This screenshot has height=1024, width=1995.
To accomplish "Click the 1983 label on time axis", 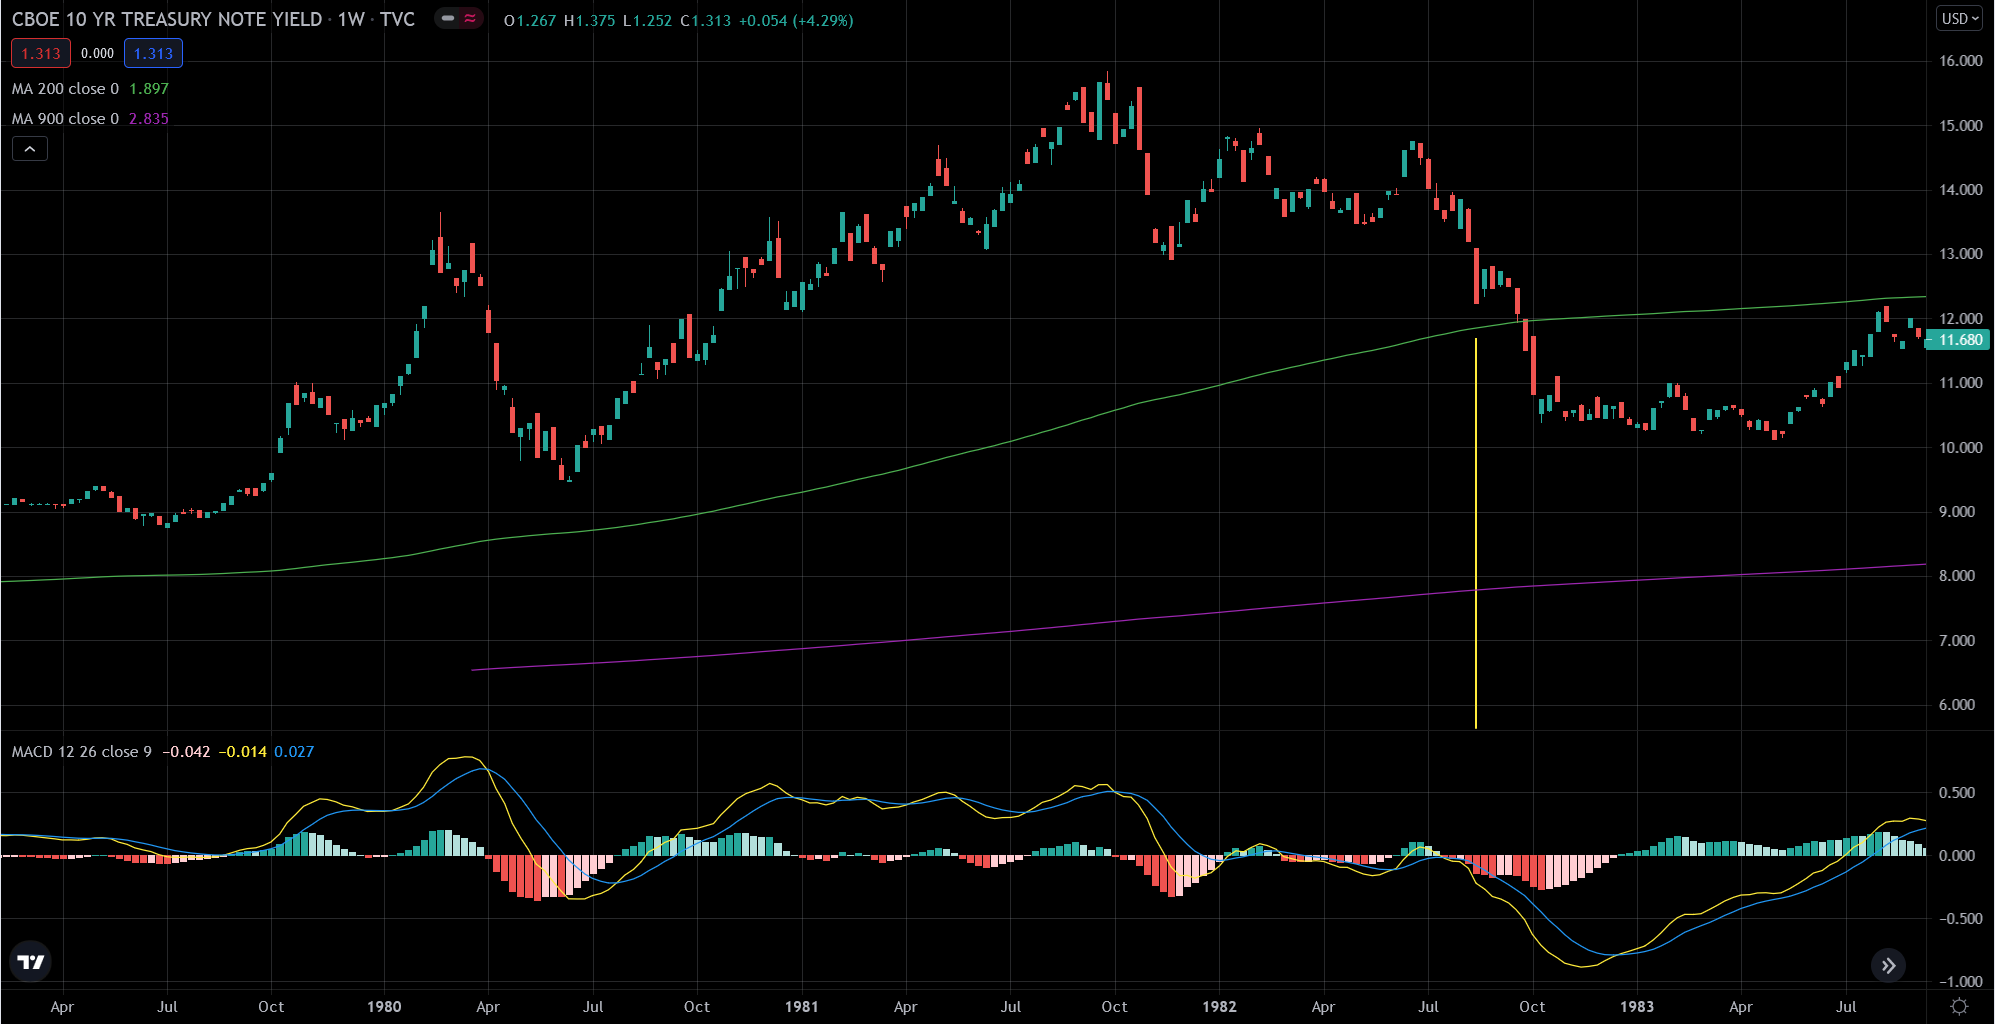I will 1637,1007.
